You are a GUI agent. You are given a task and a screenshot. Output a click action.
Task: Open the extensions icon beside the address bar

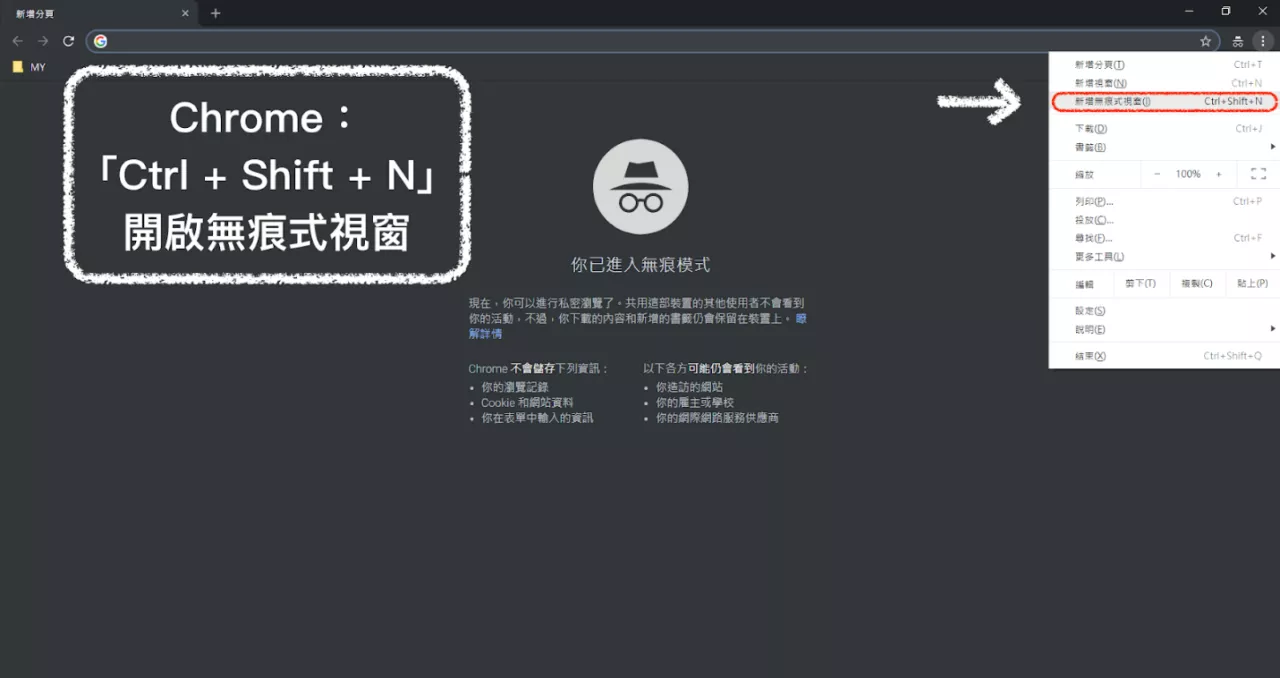click(x=1237, y=41)
